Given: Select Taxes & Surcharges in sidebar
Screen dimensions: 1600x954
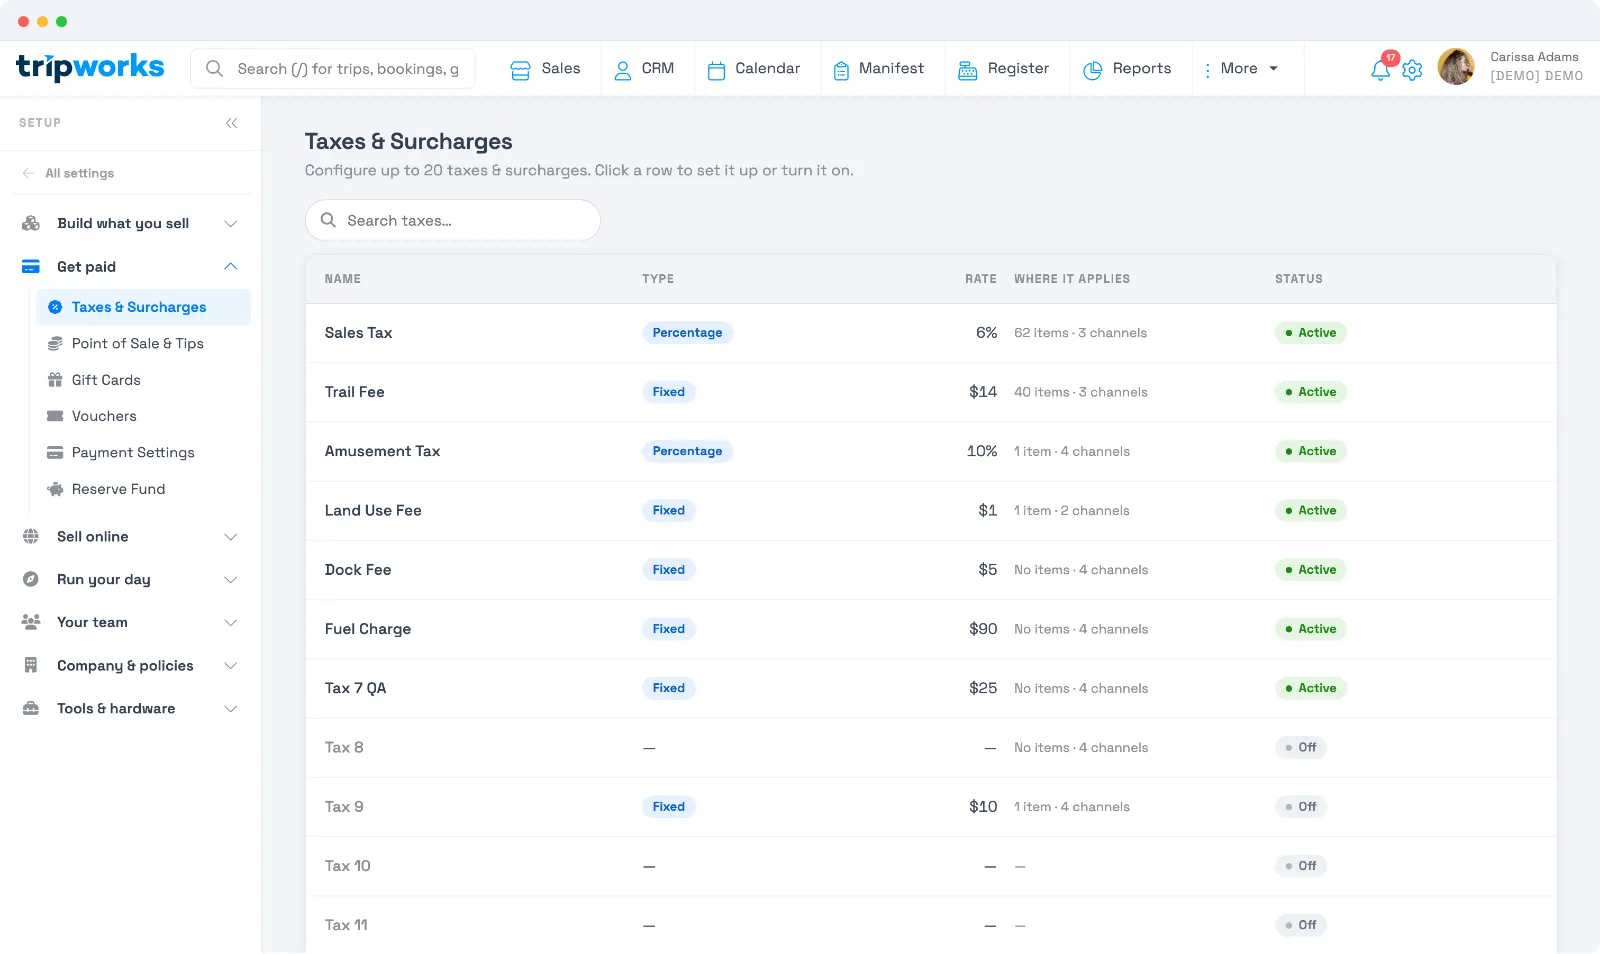Looking at the screenshot, I should [143, 307].
